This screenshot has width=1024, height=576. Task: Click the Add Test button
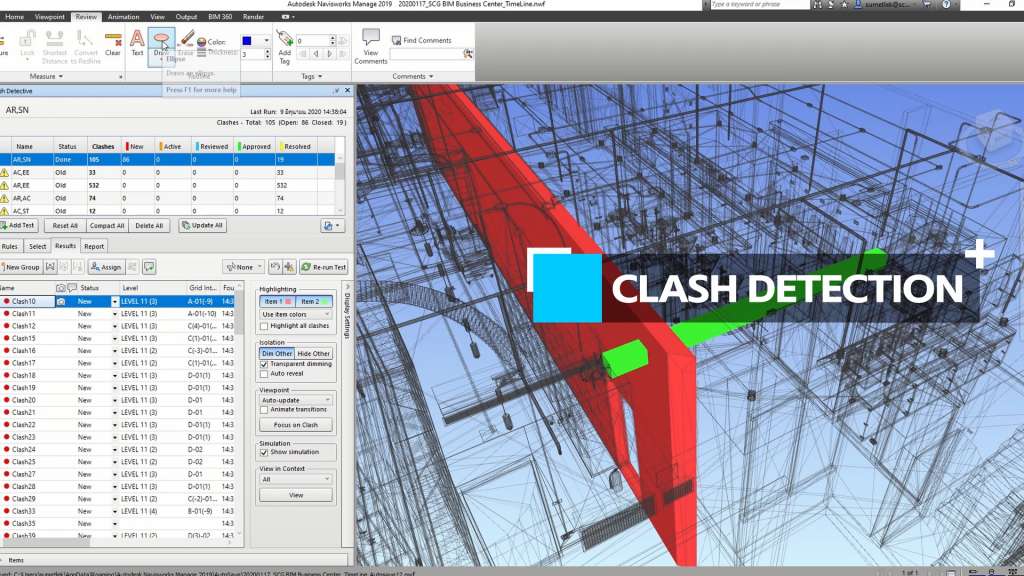coord(18,225)
